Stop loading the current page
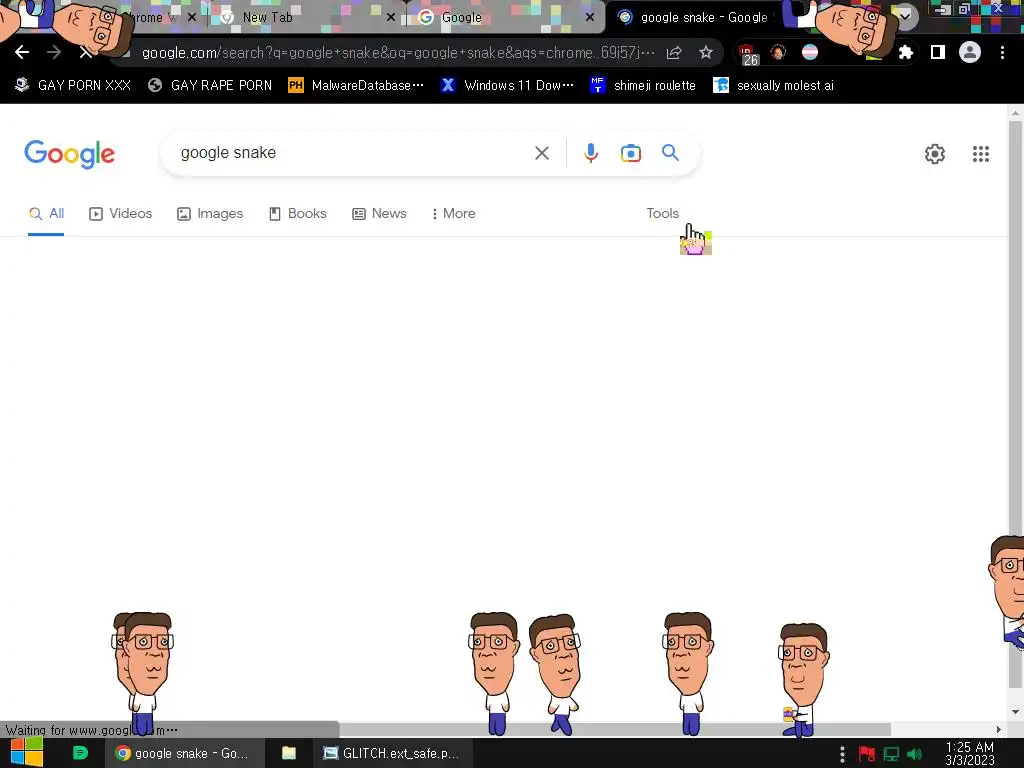The width and height of the screenshot is (1024, 768). tap(86, 52)
